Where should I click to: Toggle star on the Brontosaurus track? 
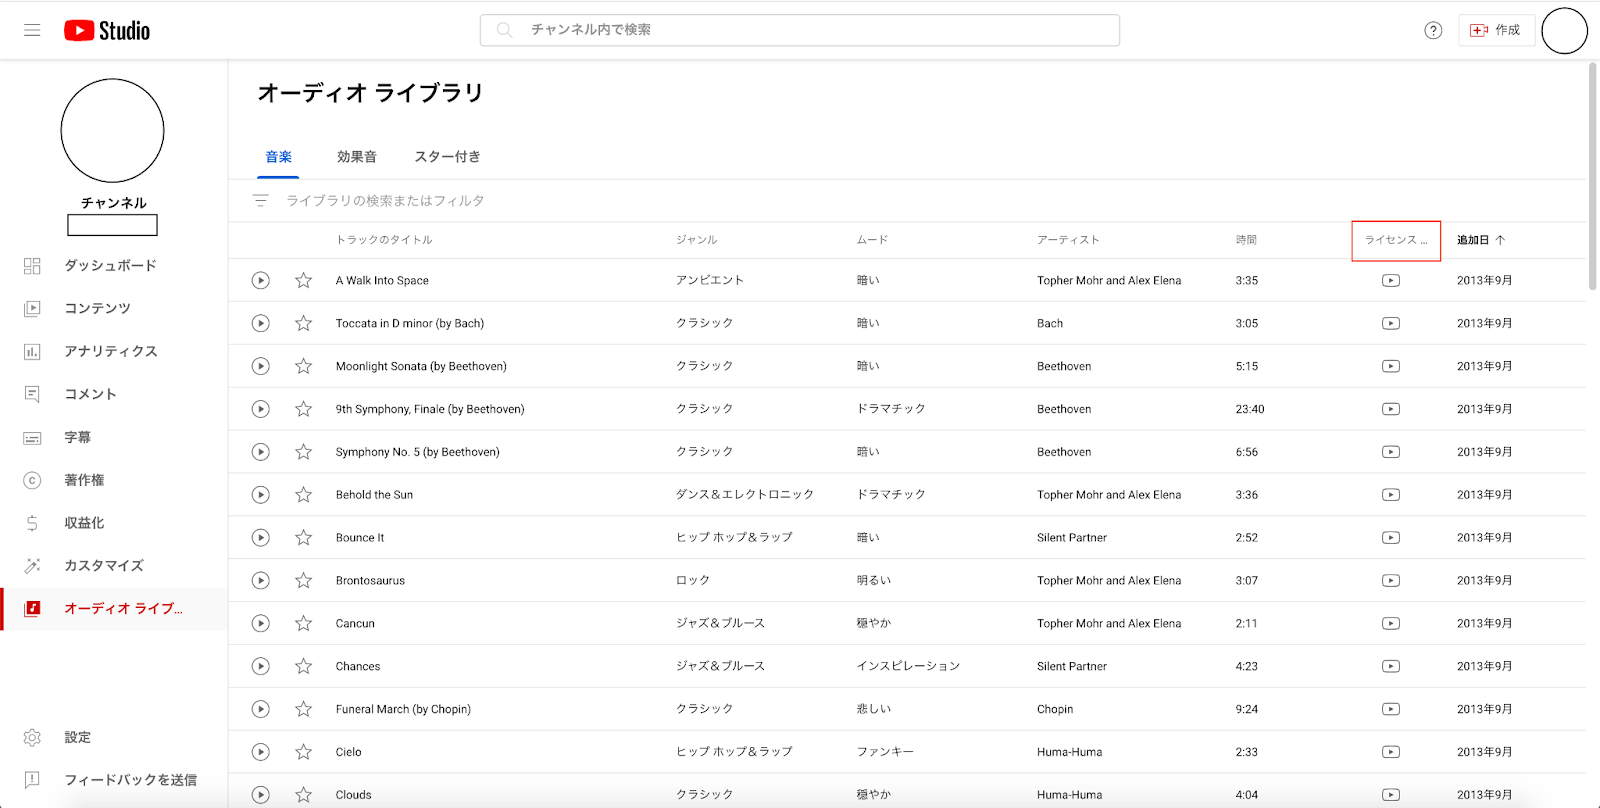point(303,581)
